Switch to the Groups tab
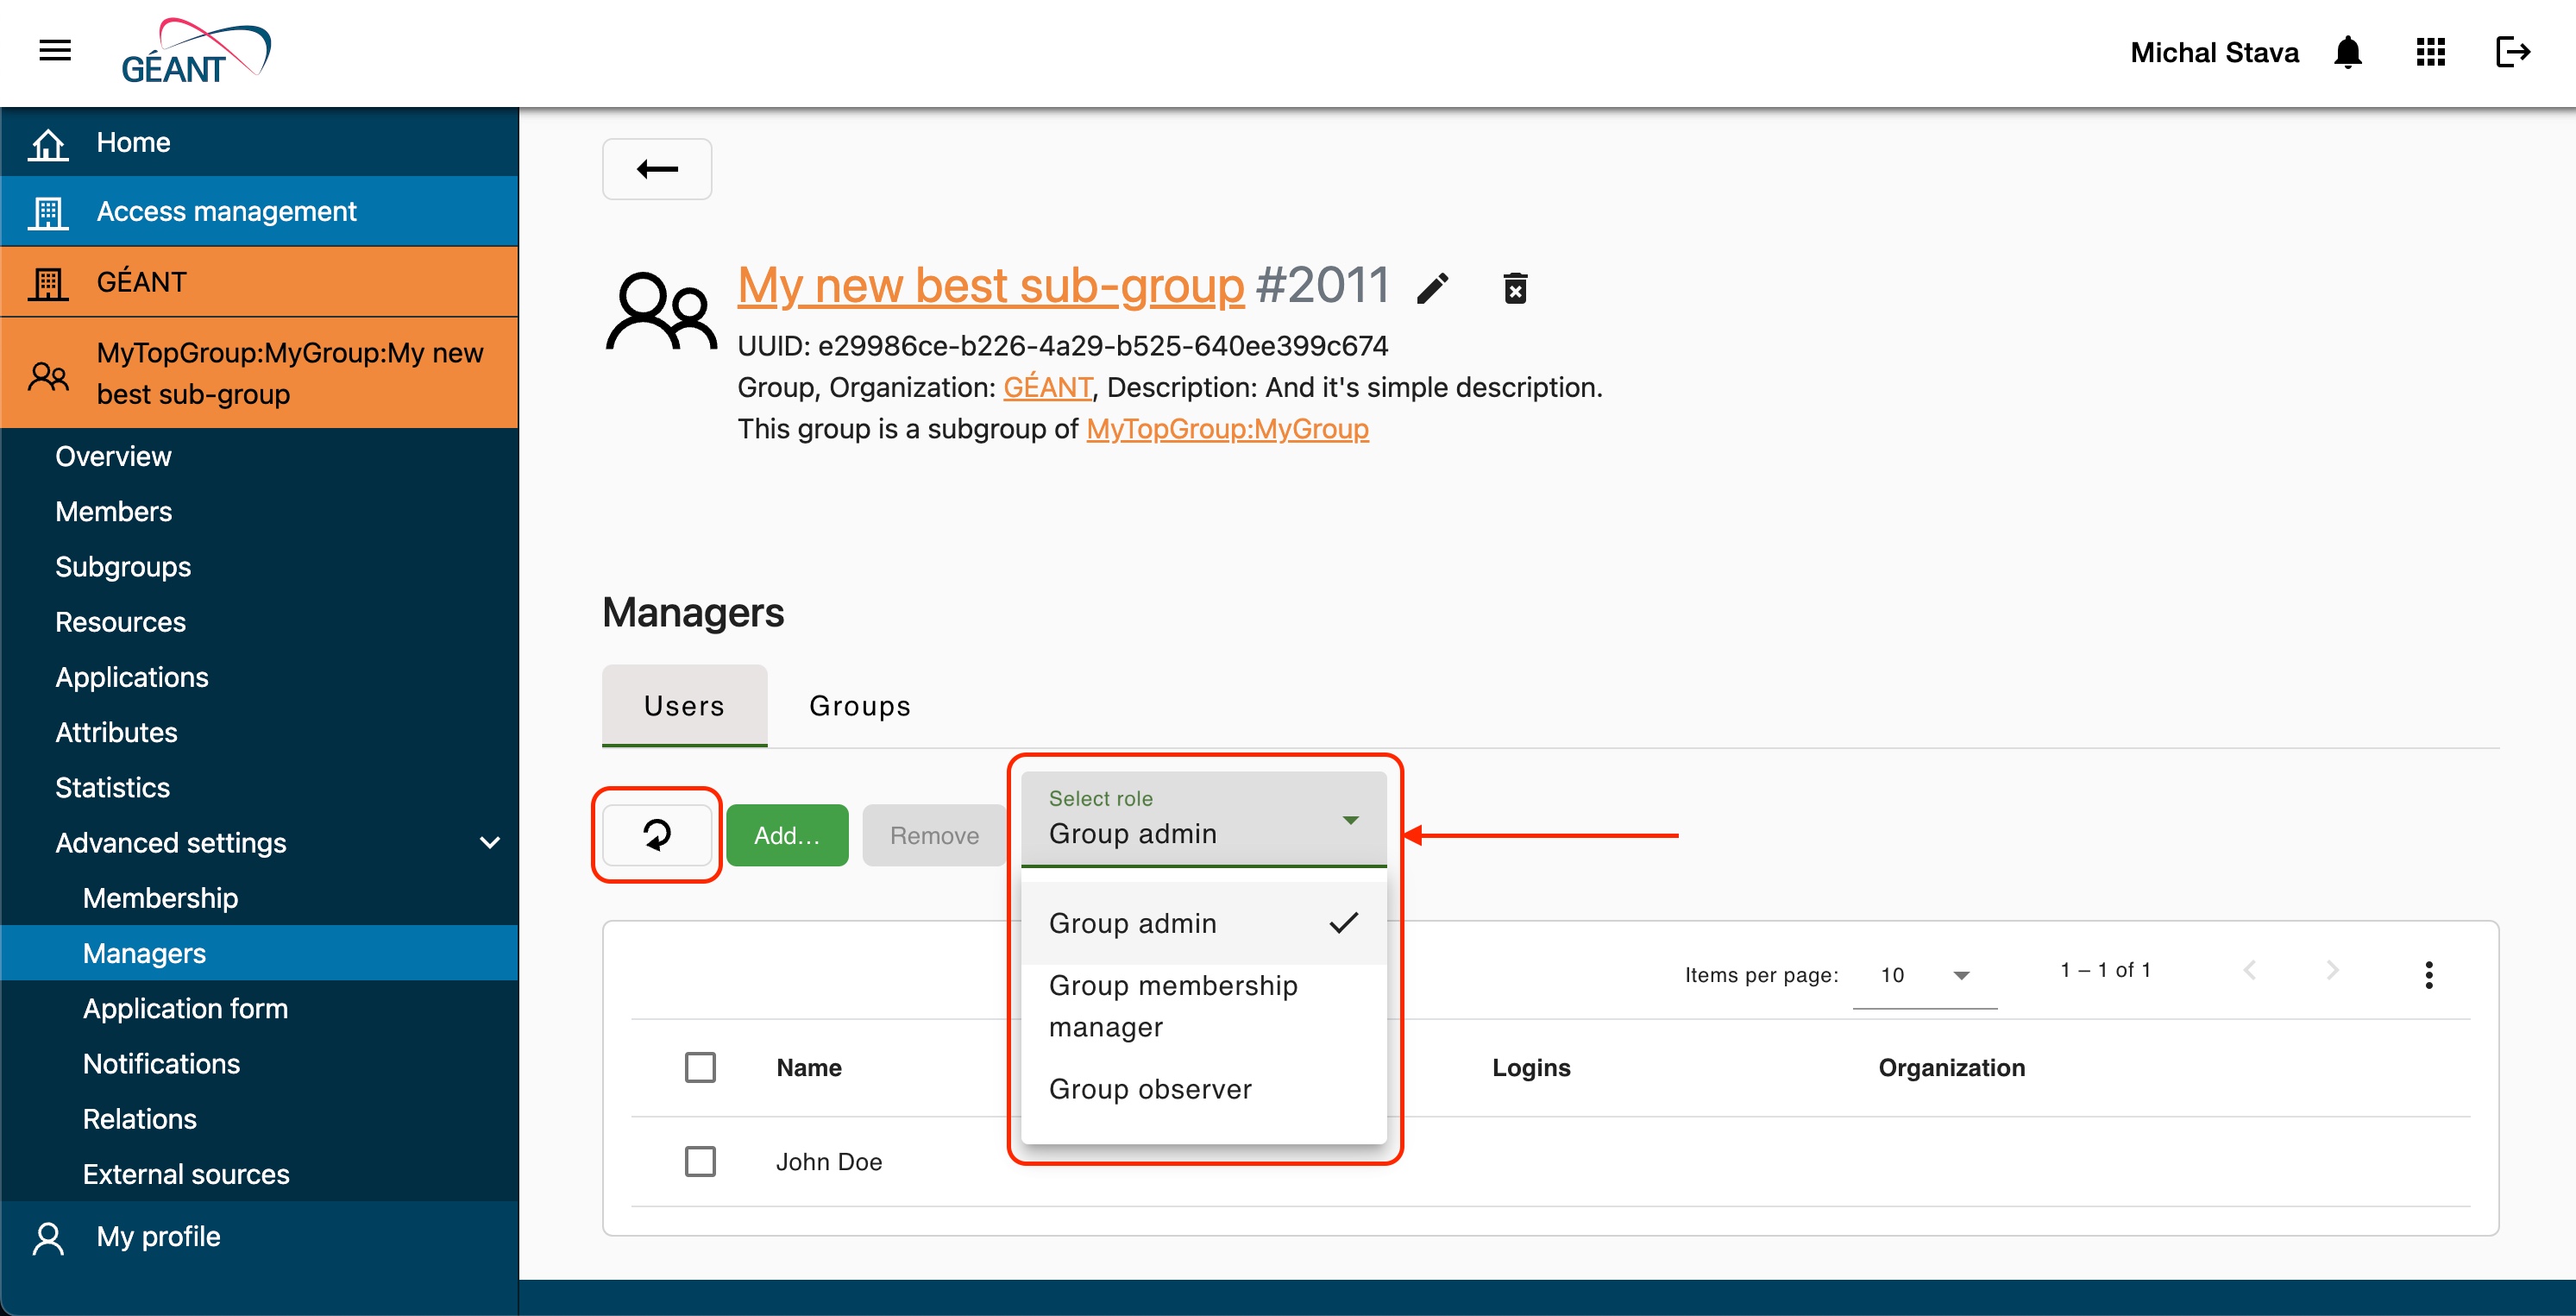This screenshot has height=1316, width=2576. (x=859, y=706)
